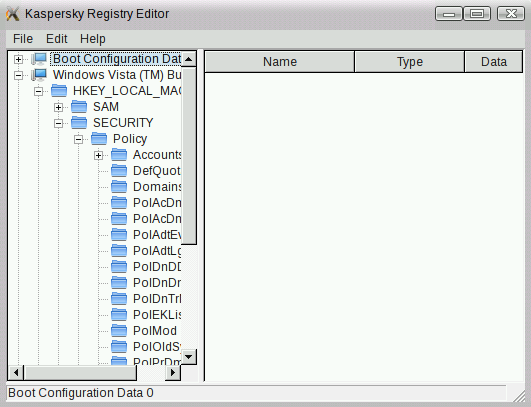Screen dimensions: 531x407
Task: Click the tree scroll right arrow
Action: tap(173, 372)
